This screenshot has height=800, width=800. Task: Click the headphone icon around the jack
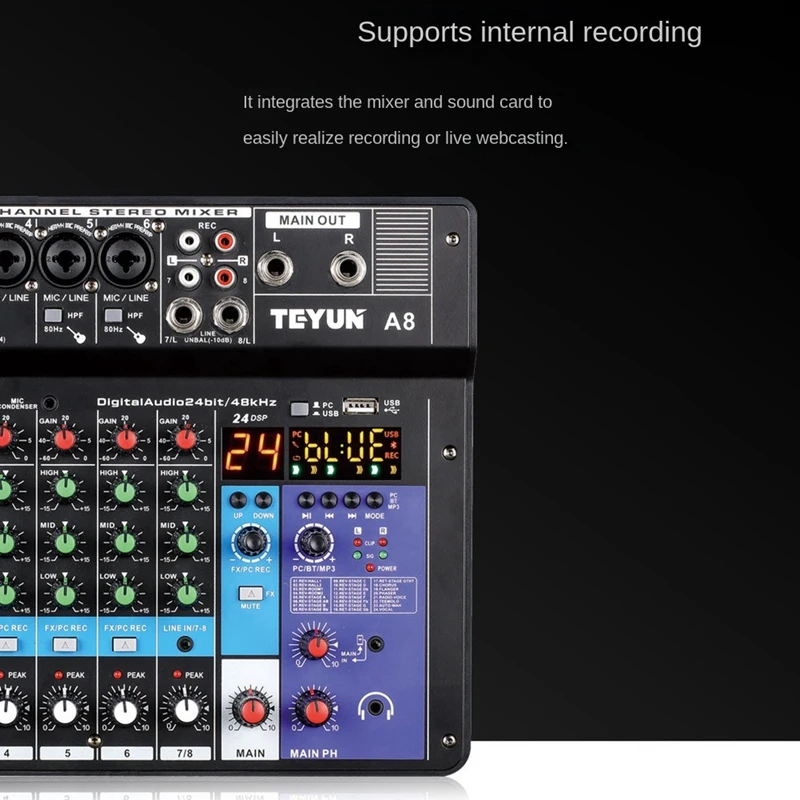(376, 707)
